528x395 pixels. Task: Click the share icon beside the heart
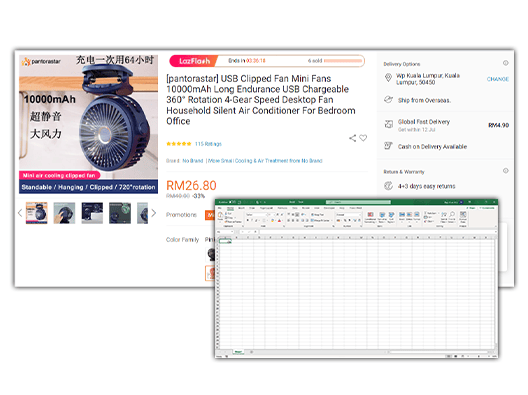point(352,138)
